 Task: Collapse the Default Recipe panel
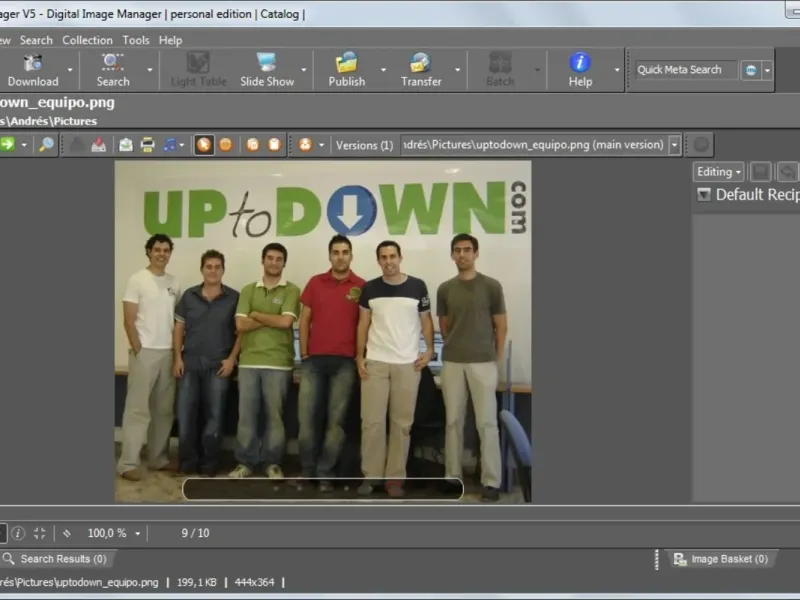(704, 194)
